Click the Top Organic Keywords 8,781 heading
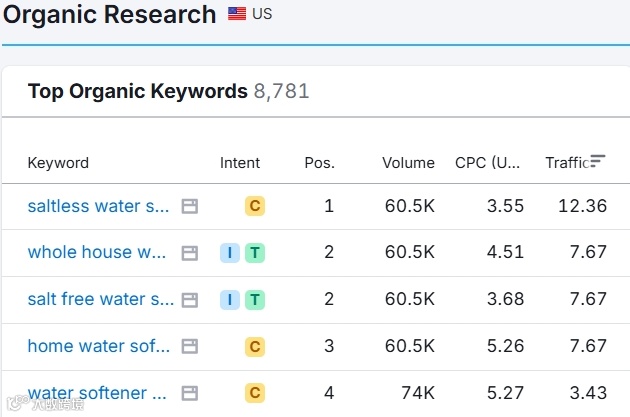The image size is (630, 417). [x=168, y=92]
